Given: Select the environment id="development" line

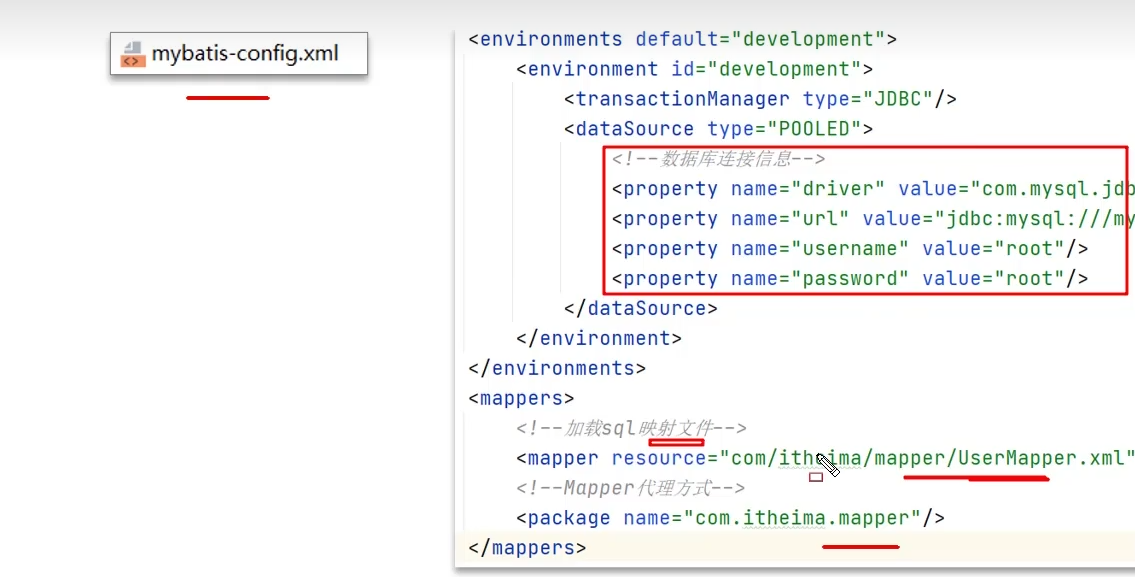Looking at the screenshot, I should [694, 70].
